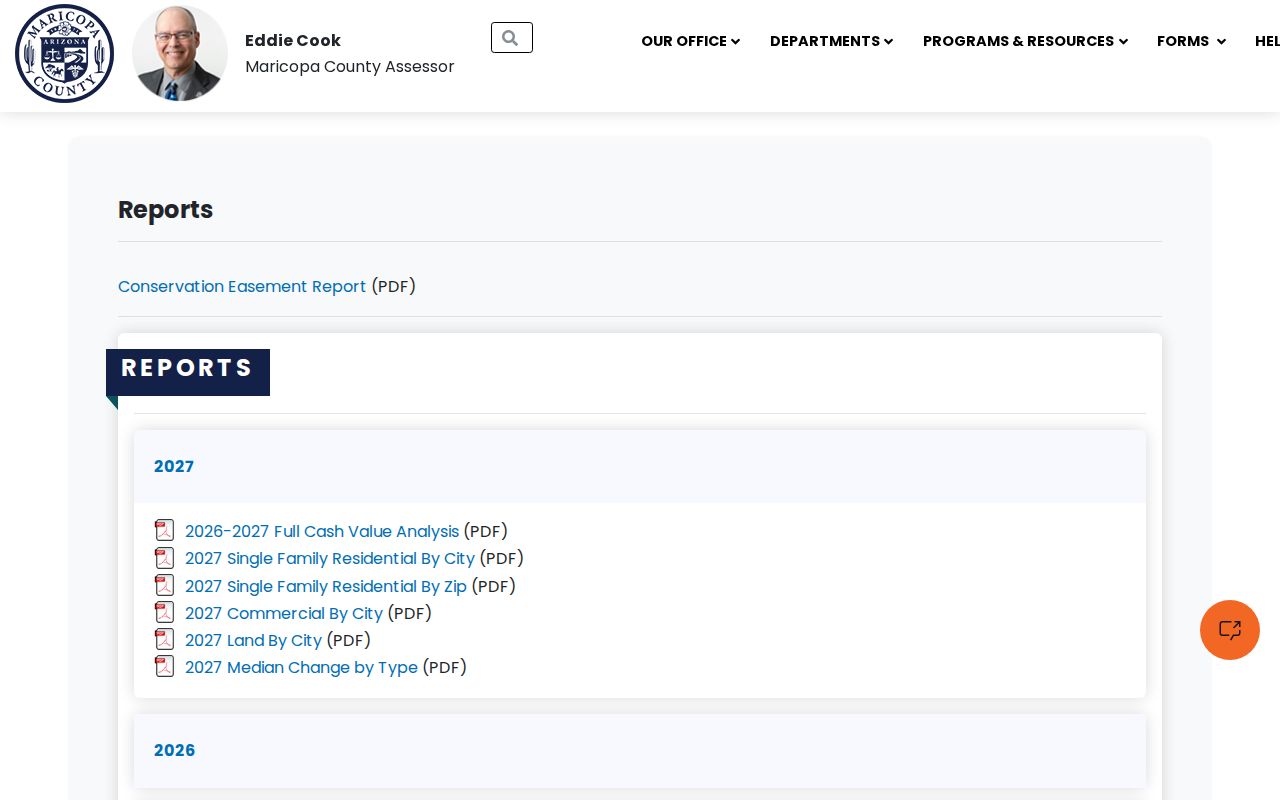
Task: Click the Eddie Cook name text
Action: pos(293,41)
